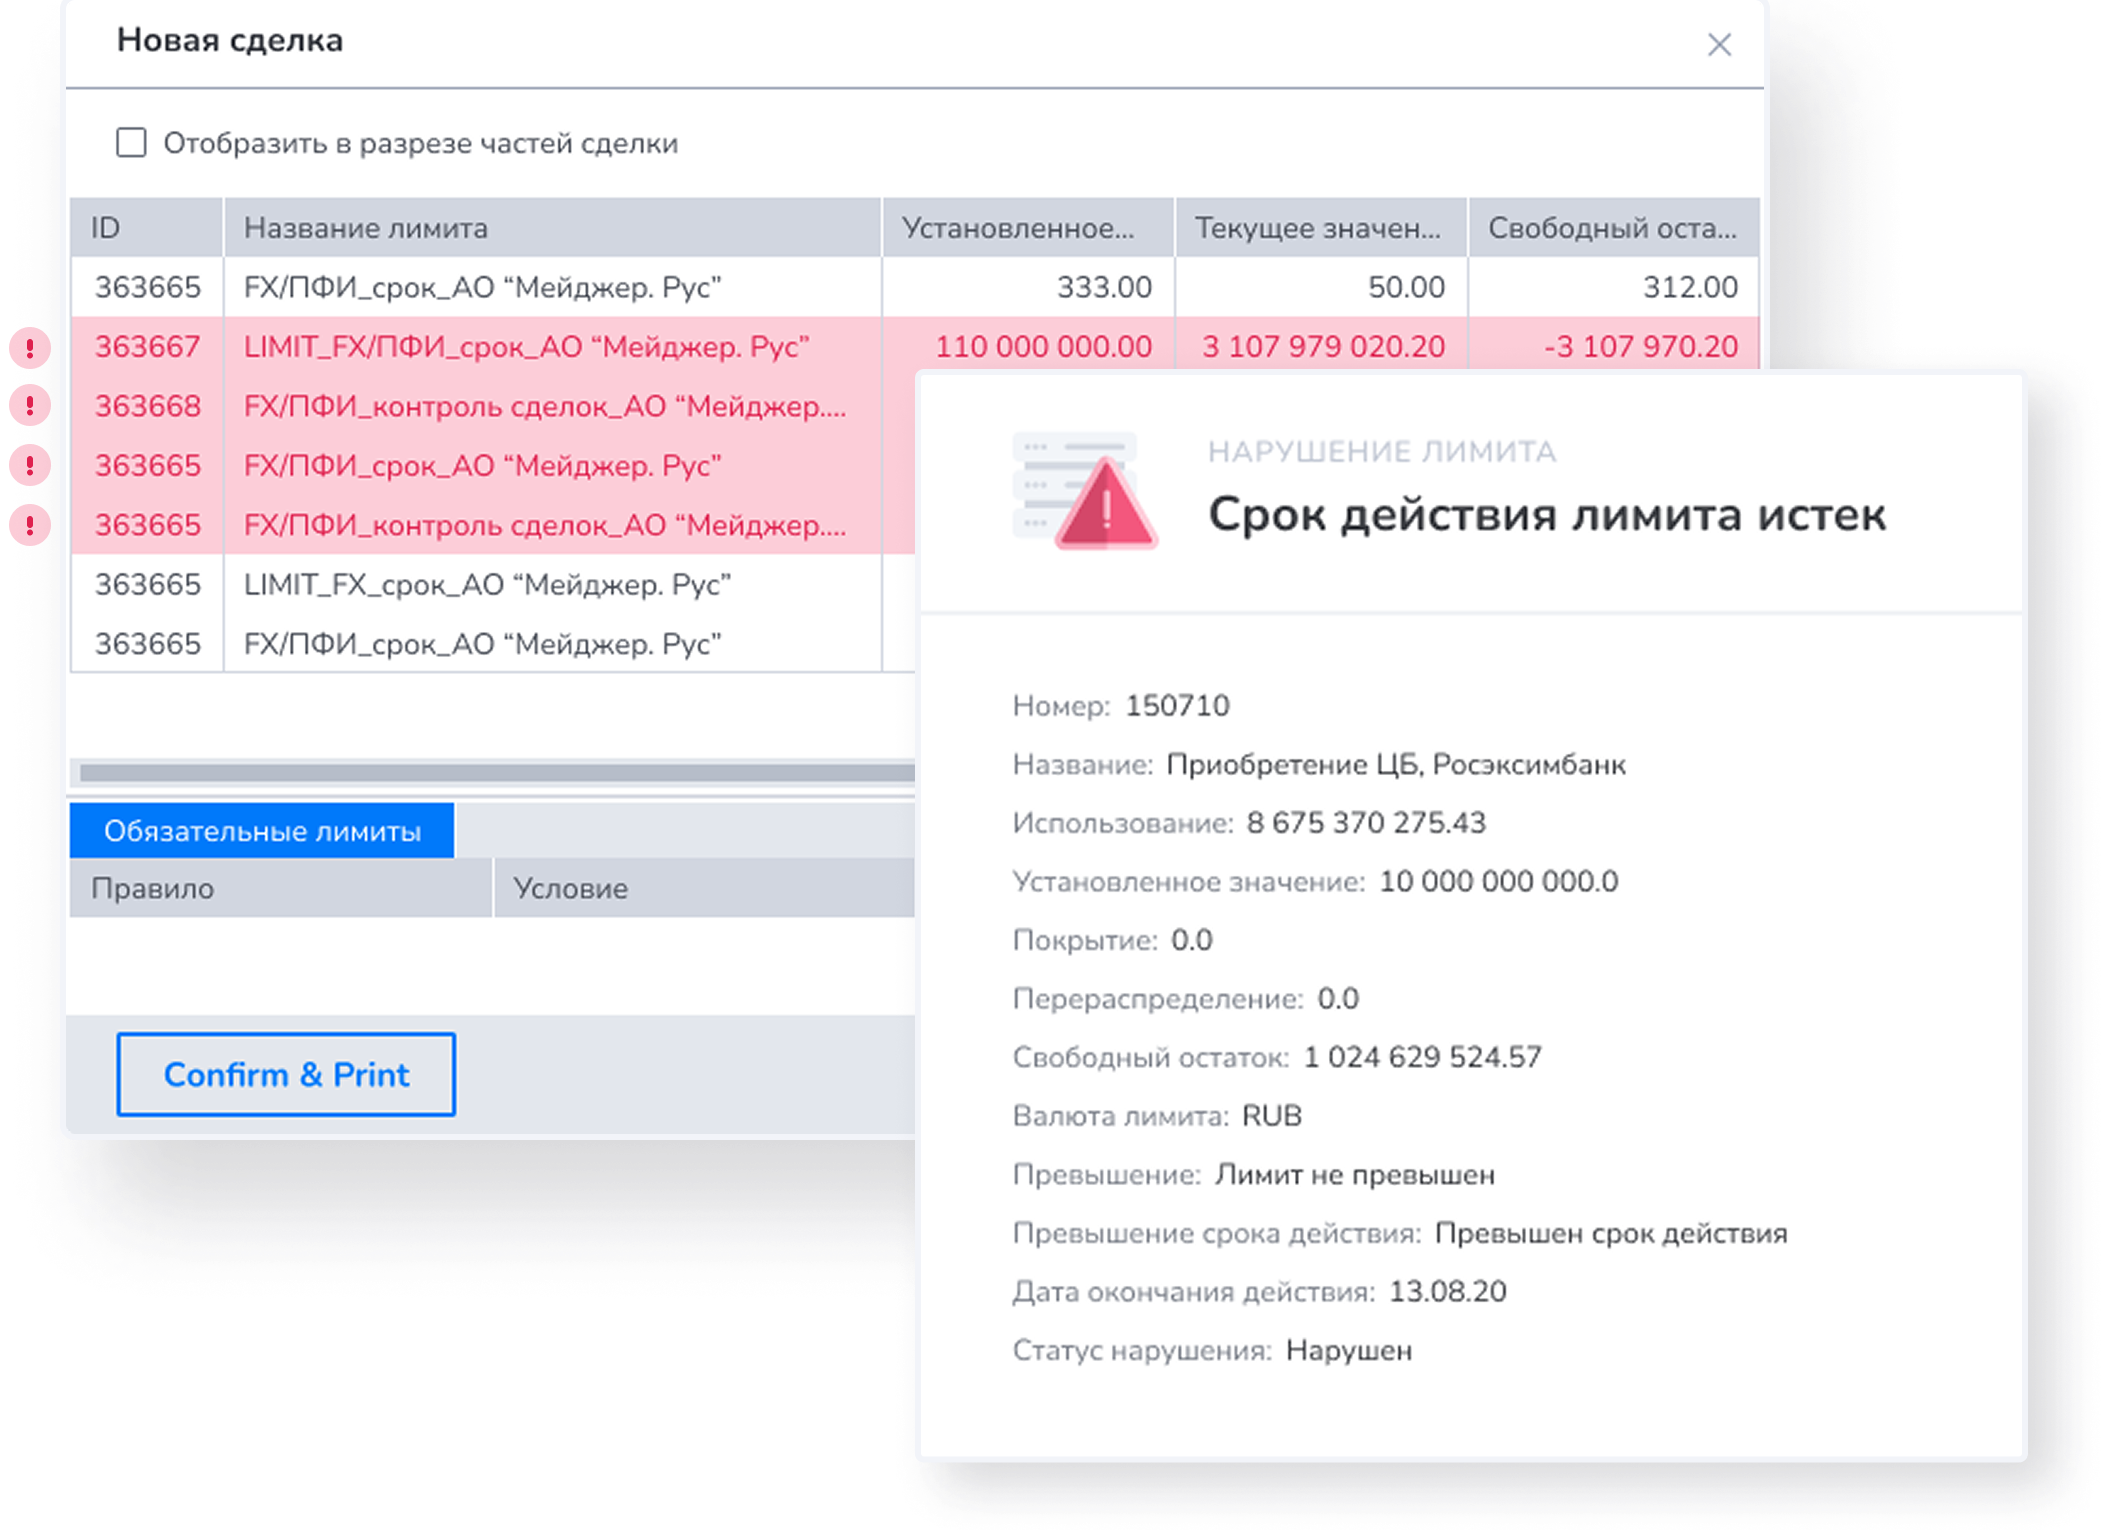Close the Новая сделка dialog
Image resolution: width=2109 pixels, height=1530 pixels.
click(1719, 45)
